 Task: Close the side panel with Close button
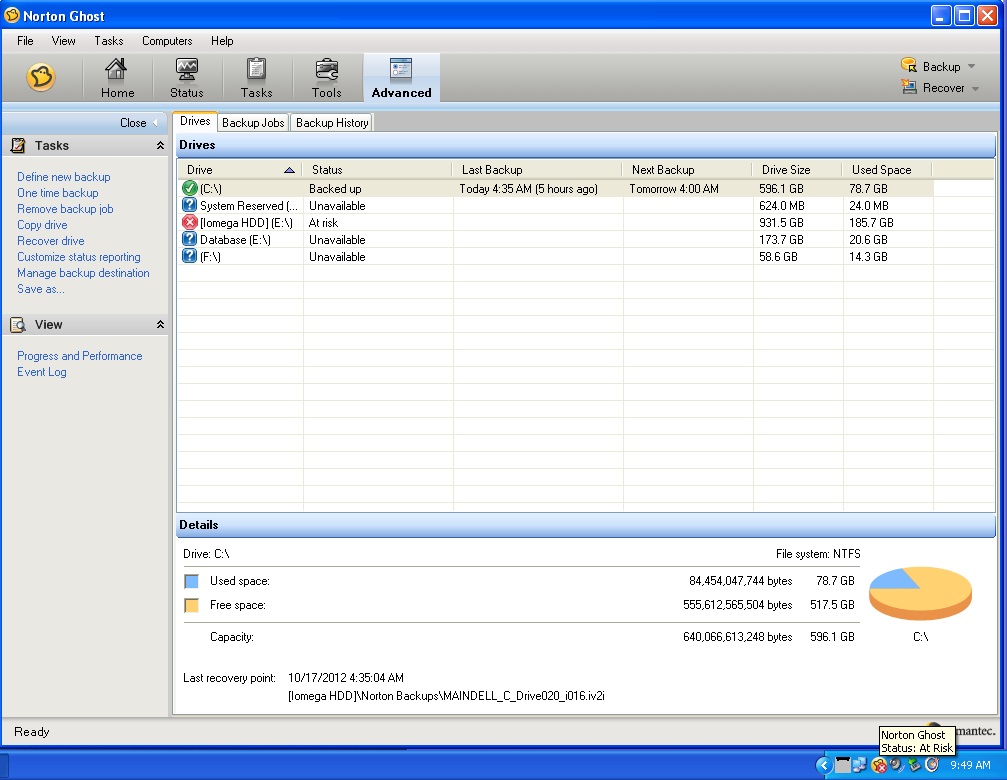coord(138,123)
